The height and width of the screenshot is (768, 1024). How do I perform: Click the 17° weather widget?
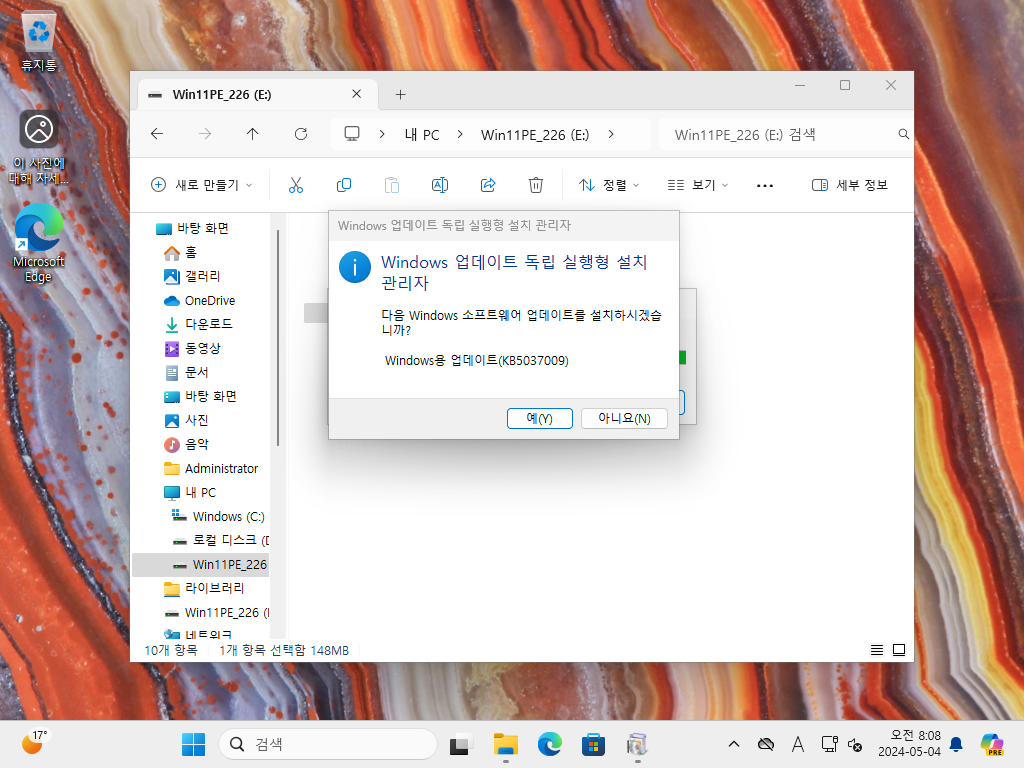[34, 743]
